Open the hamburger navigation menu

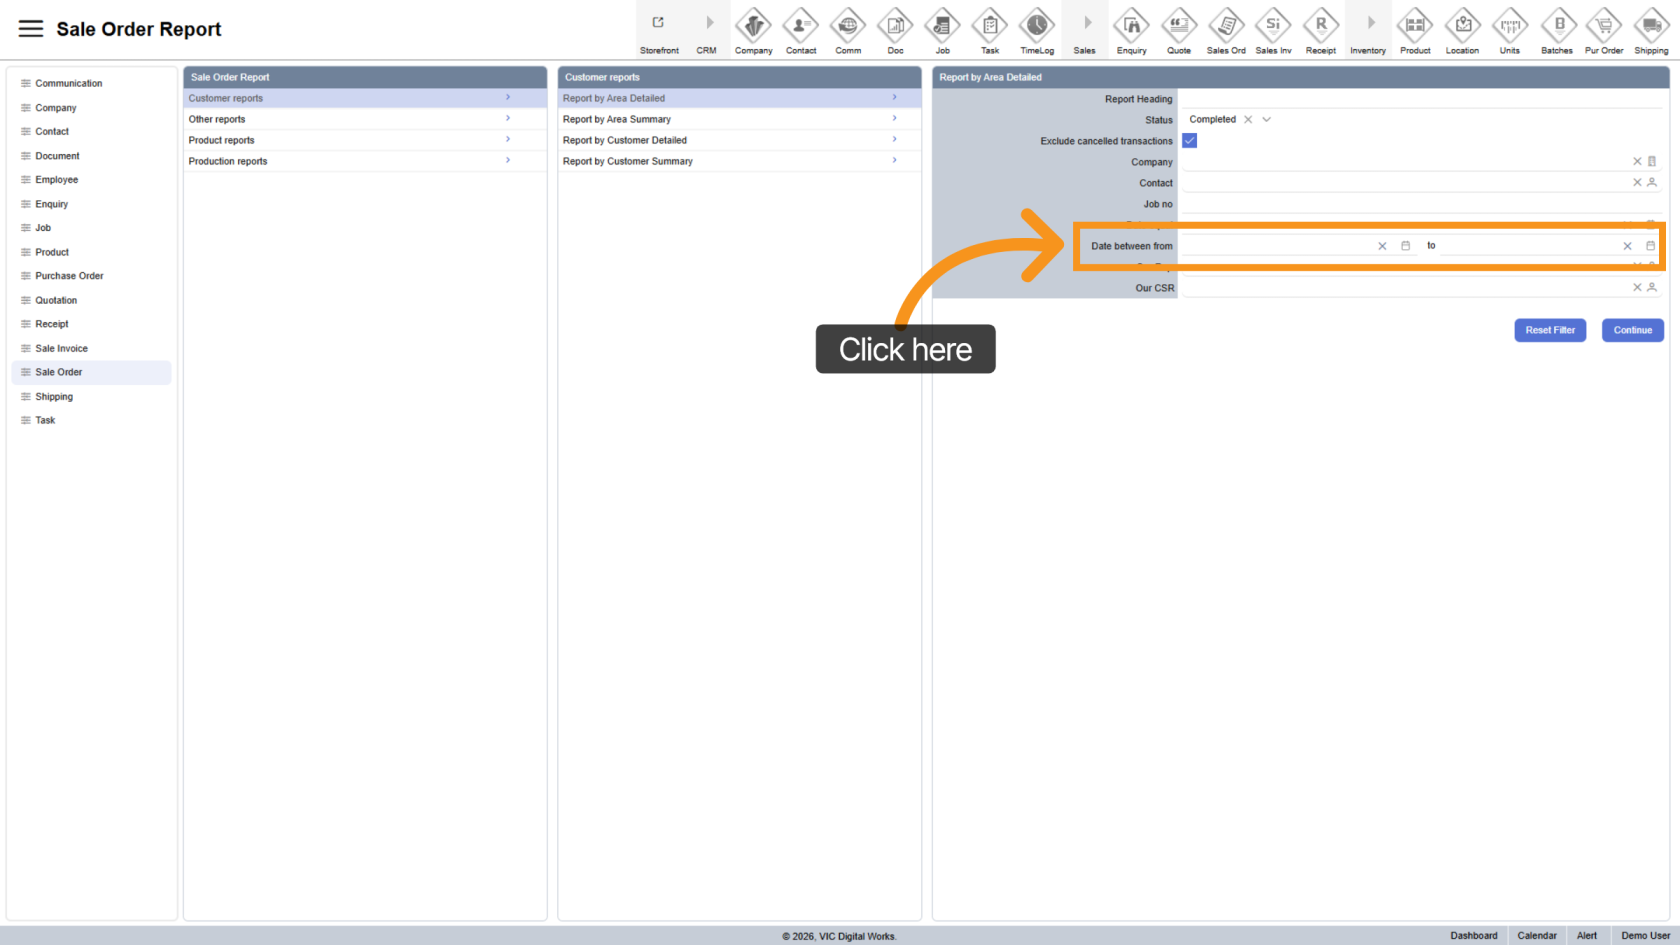pos(31,29)
